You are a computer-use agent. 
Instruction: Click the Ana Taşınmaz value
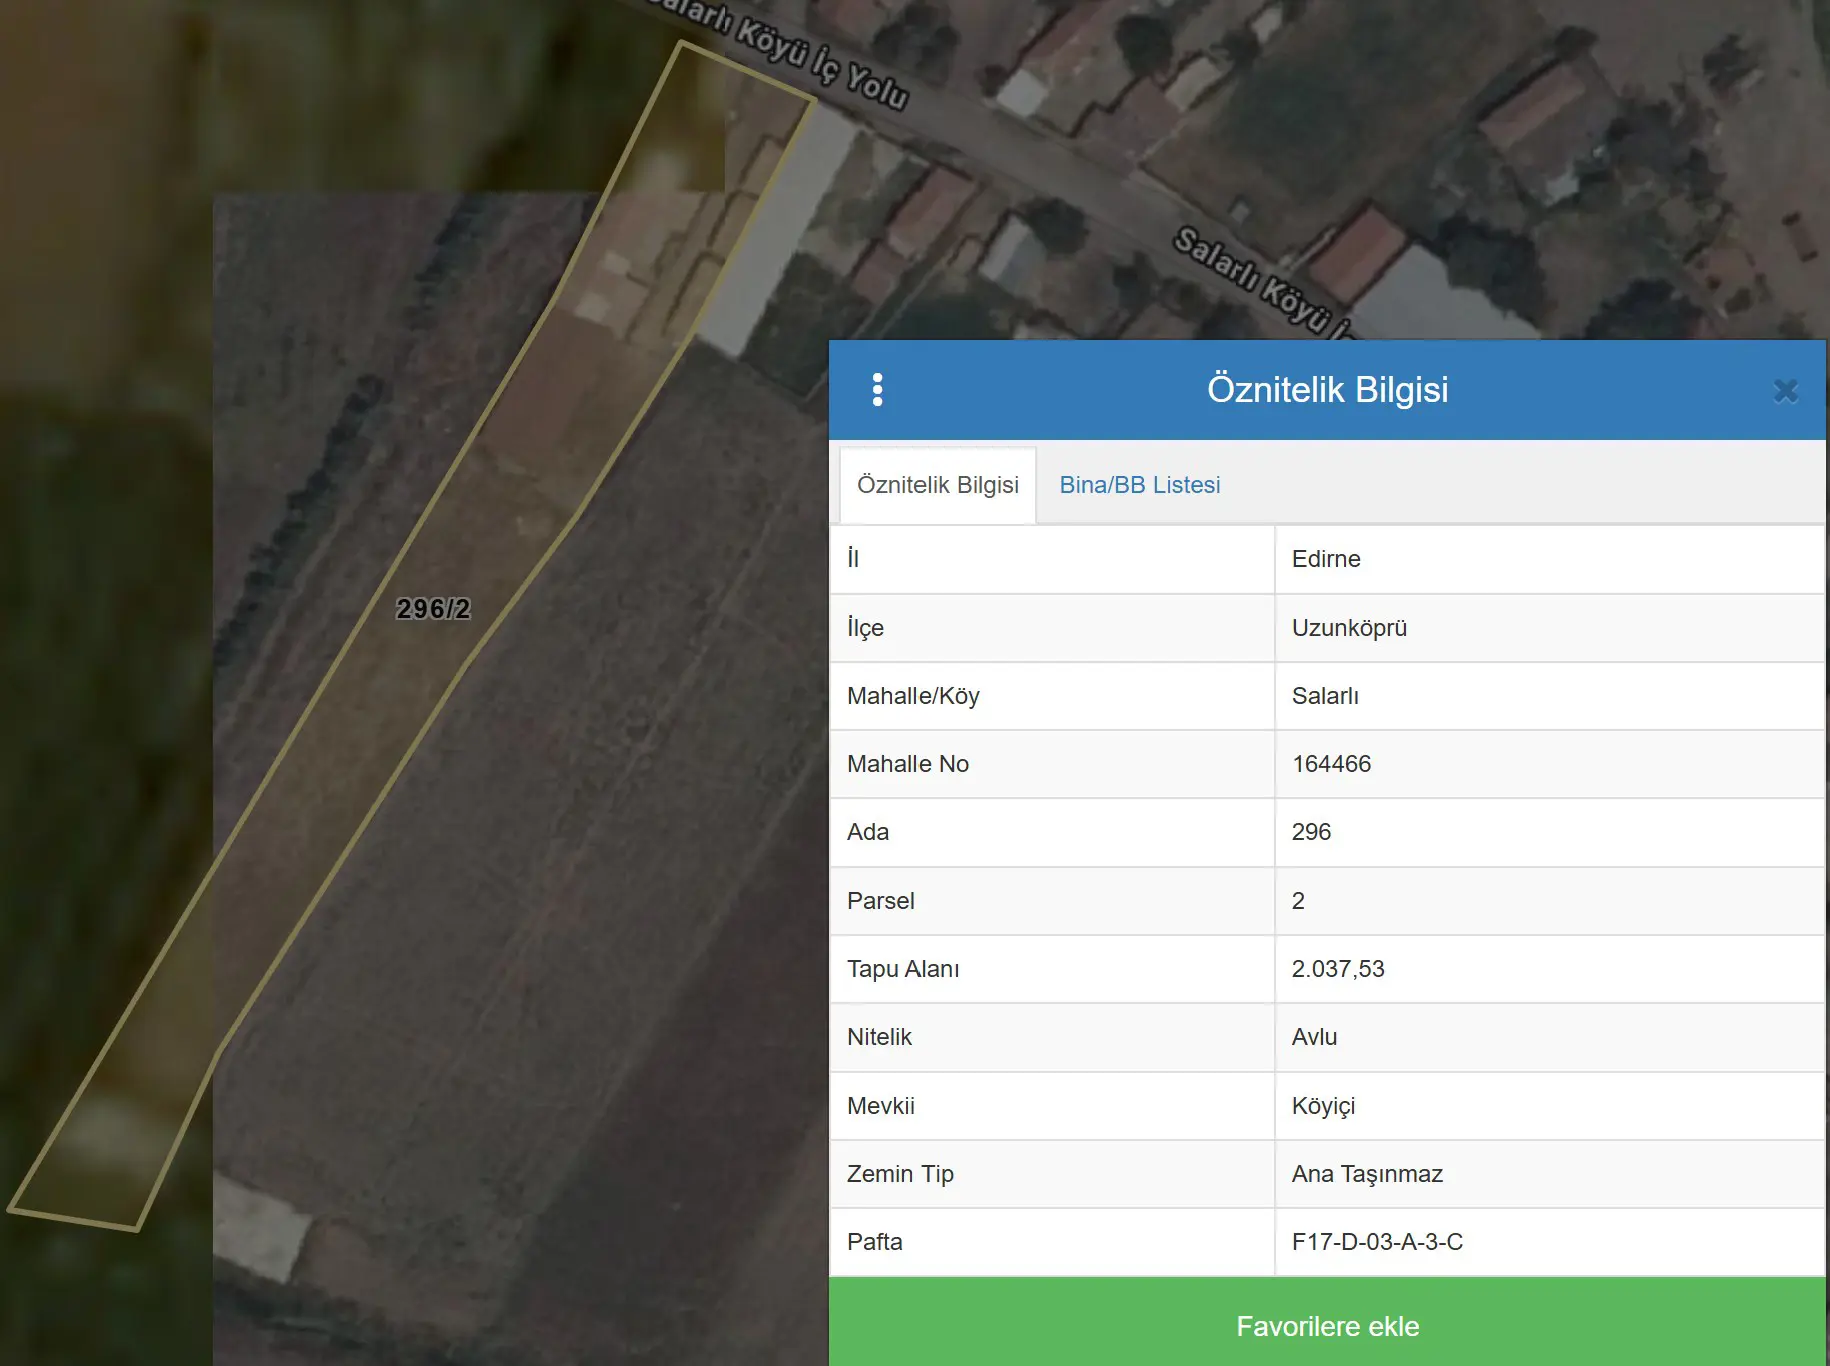(1367, 1174)
